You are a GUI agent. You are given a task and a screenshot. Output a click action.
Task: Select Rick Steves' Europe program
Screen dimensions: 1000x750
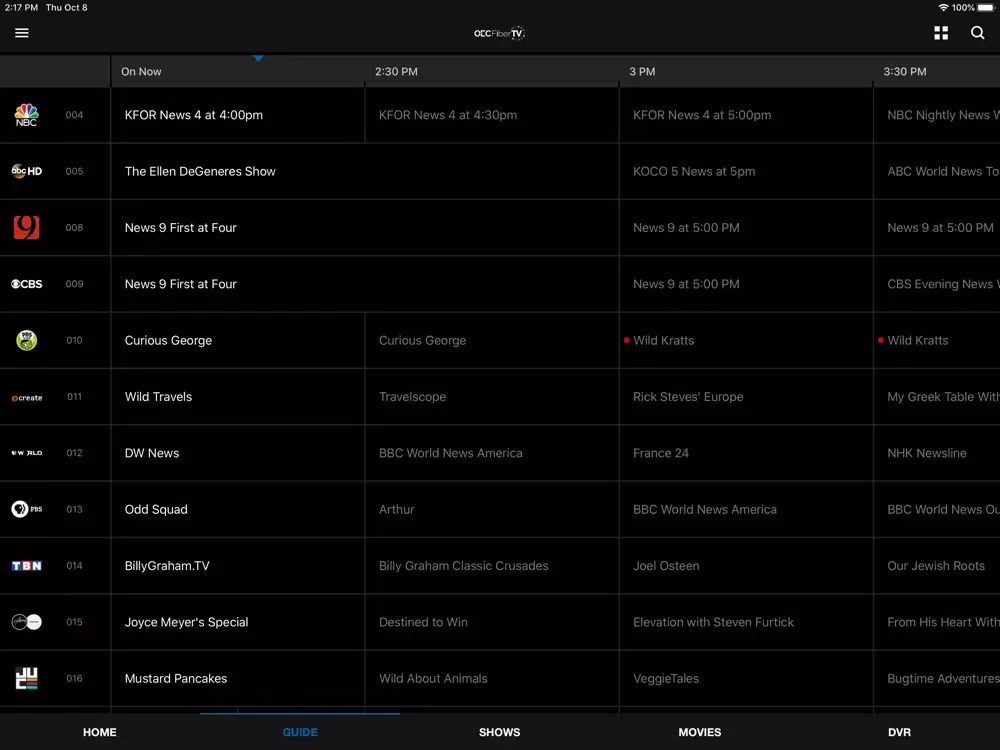click(x=746, y=397)
